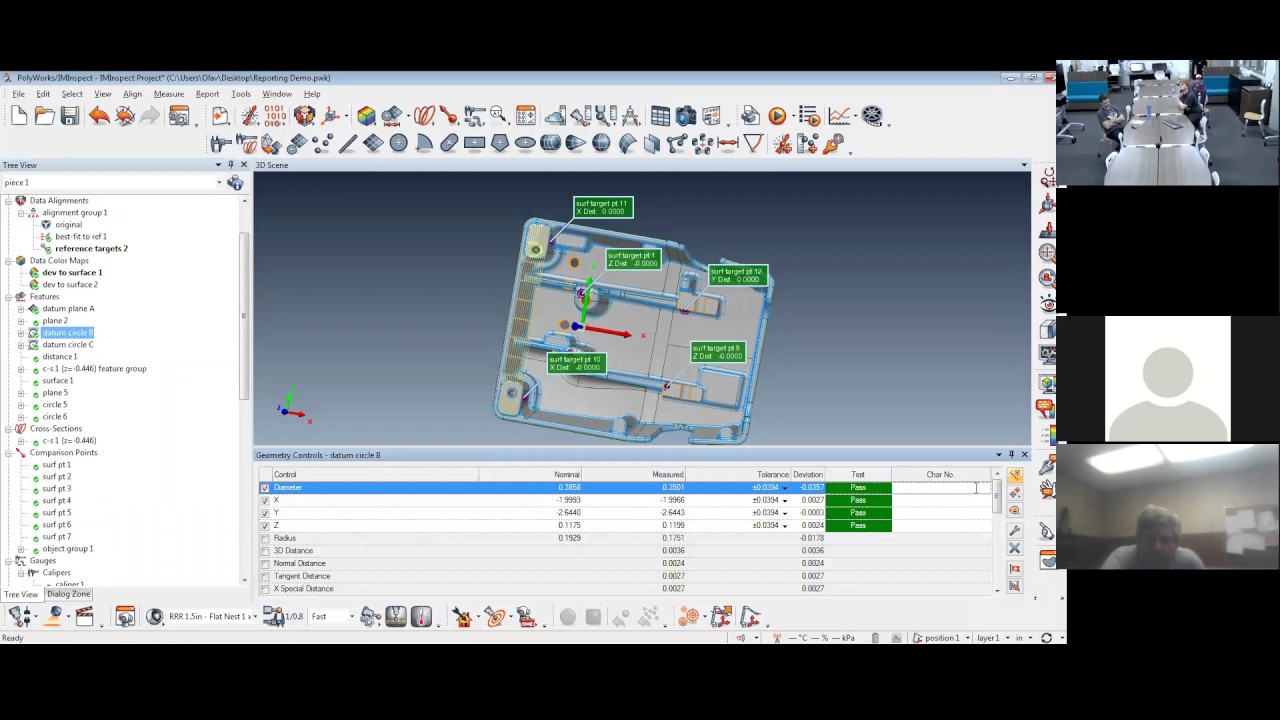Create a cone feature icon

(576, 144)
